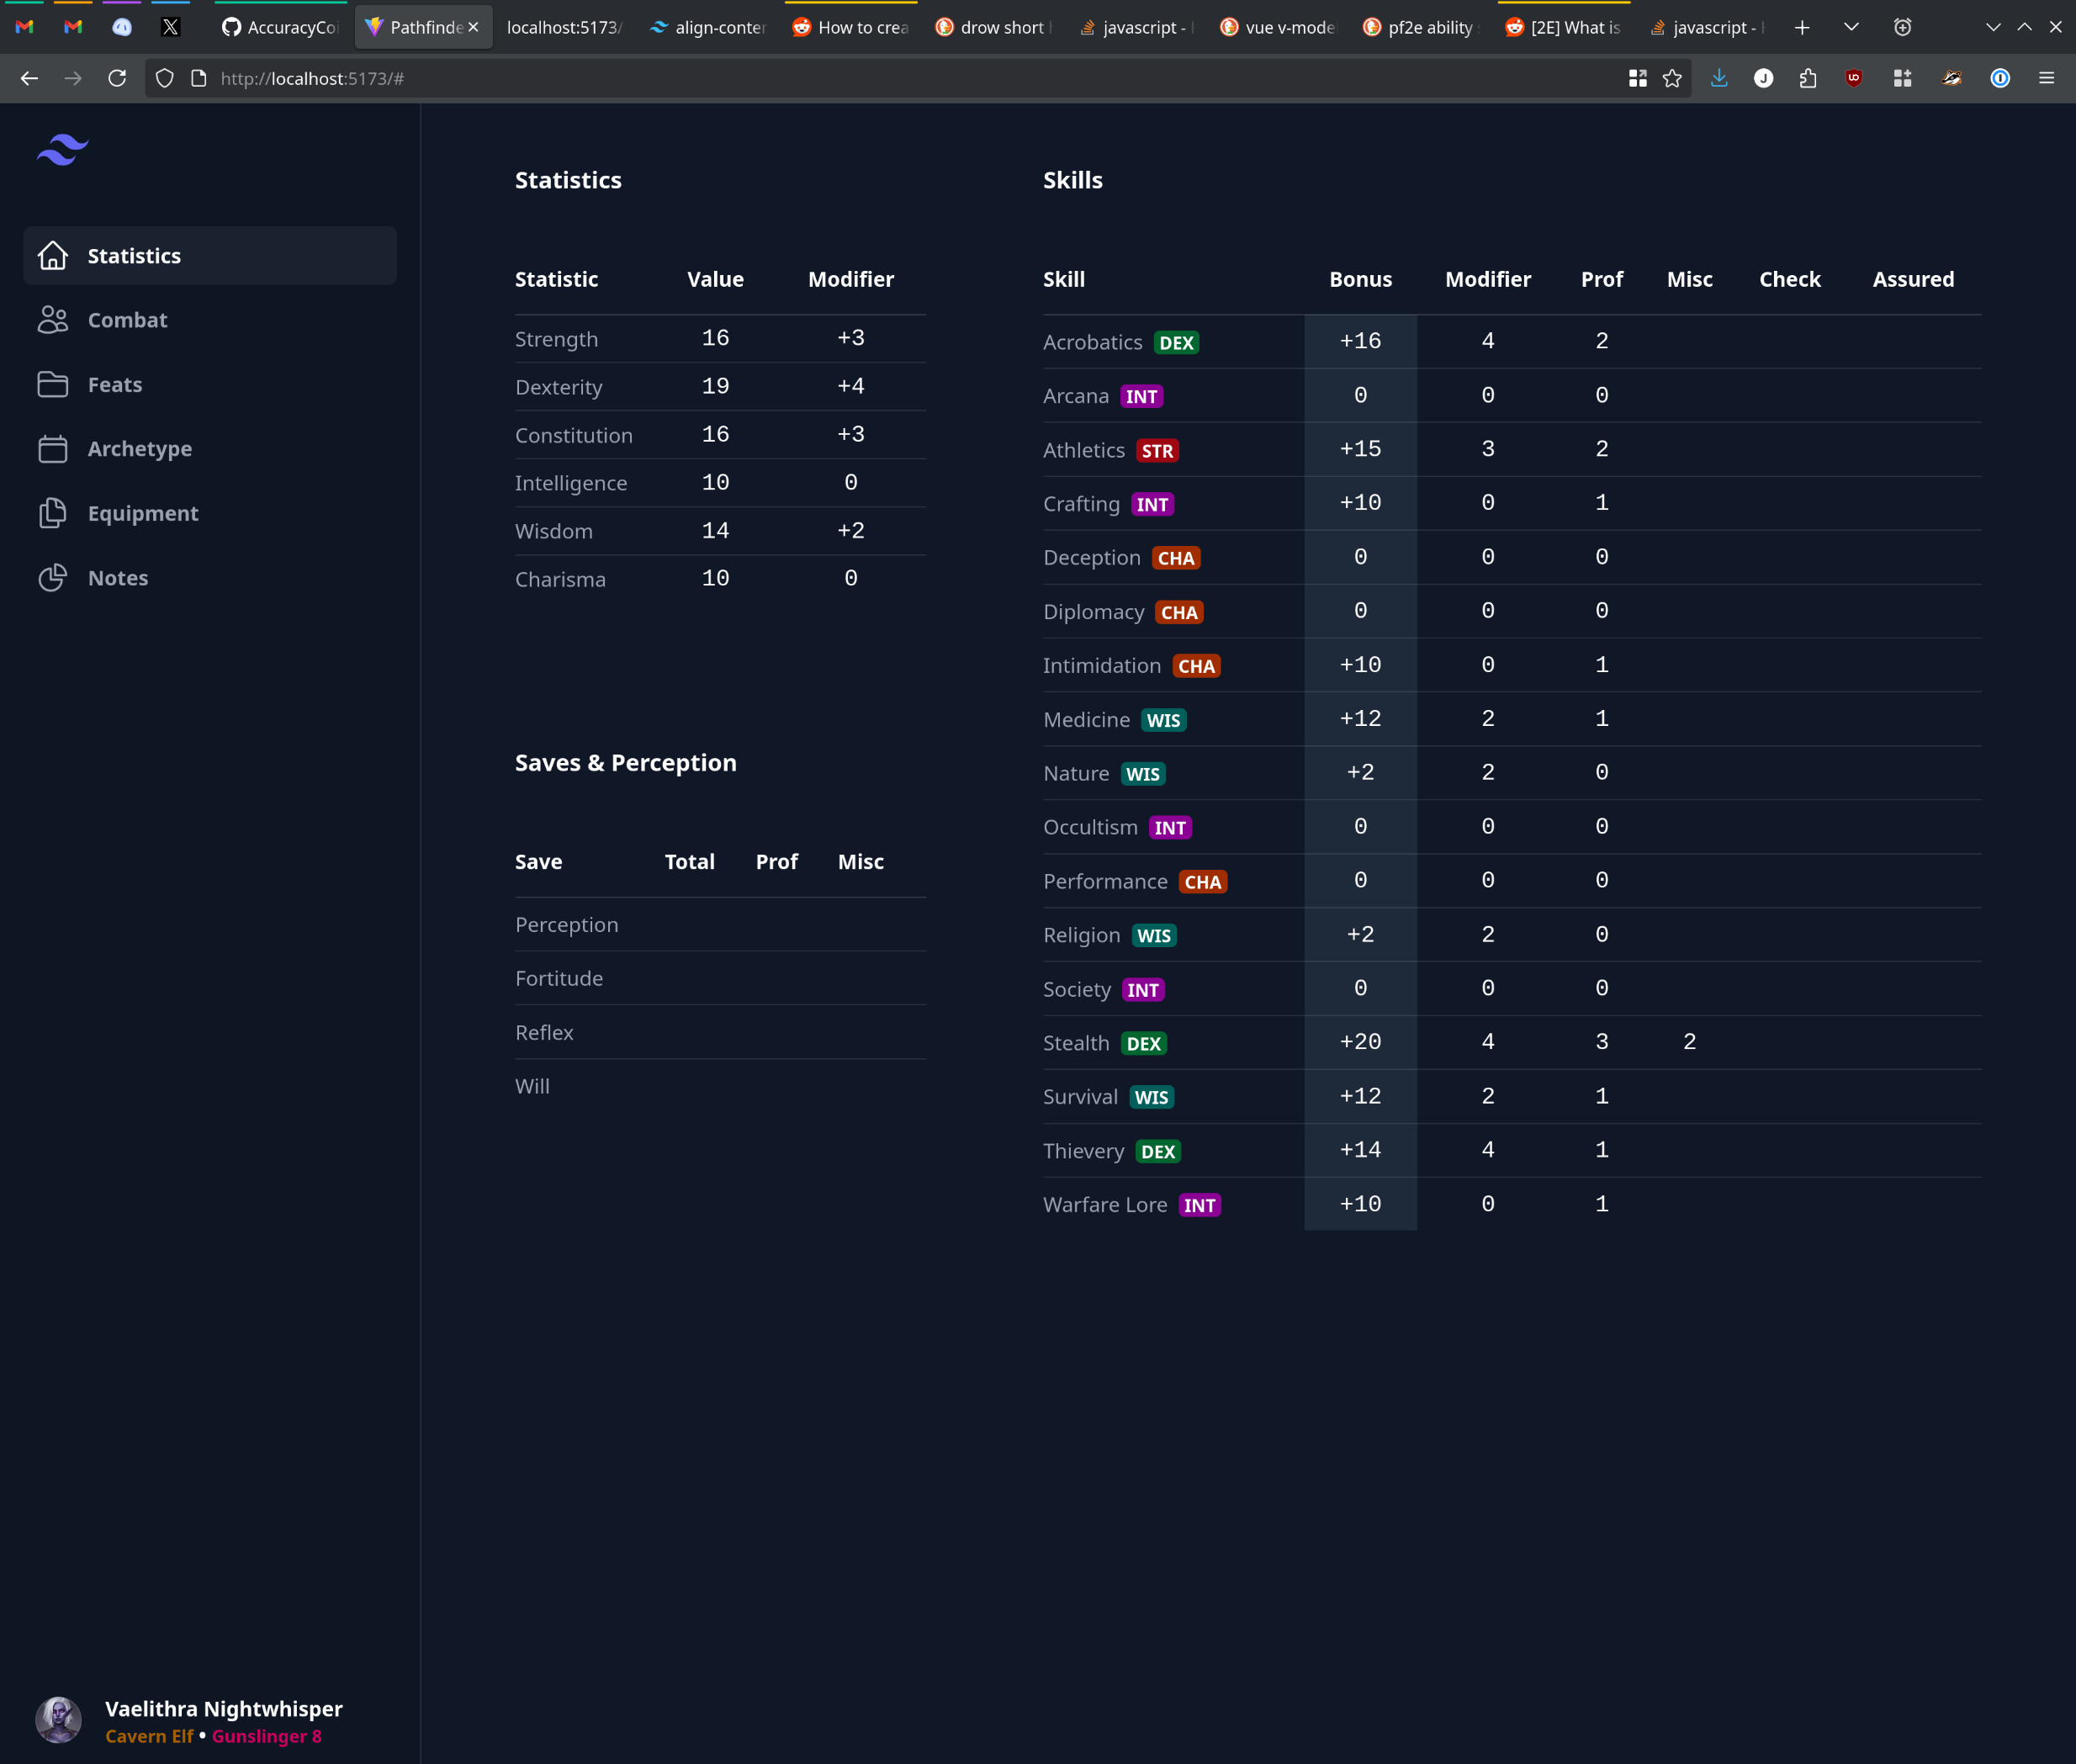Image resolution: width=2076 pixels, height=1764 pixels.
Task: Switch to the vue v-model tab
Action: [1278, 27]
